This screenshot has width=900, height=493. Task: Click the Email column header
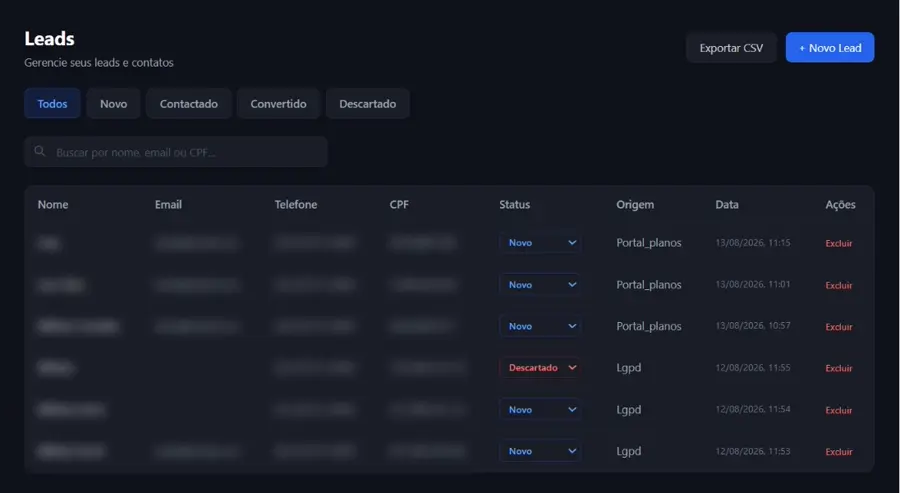pyautogui.click(x=168, y=204)
